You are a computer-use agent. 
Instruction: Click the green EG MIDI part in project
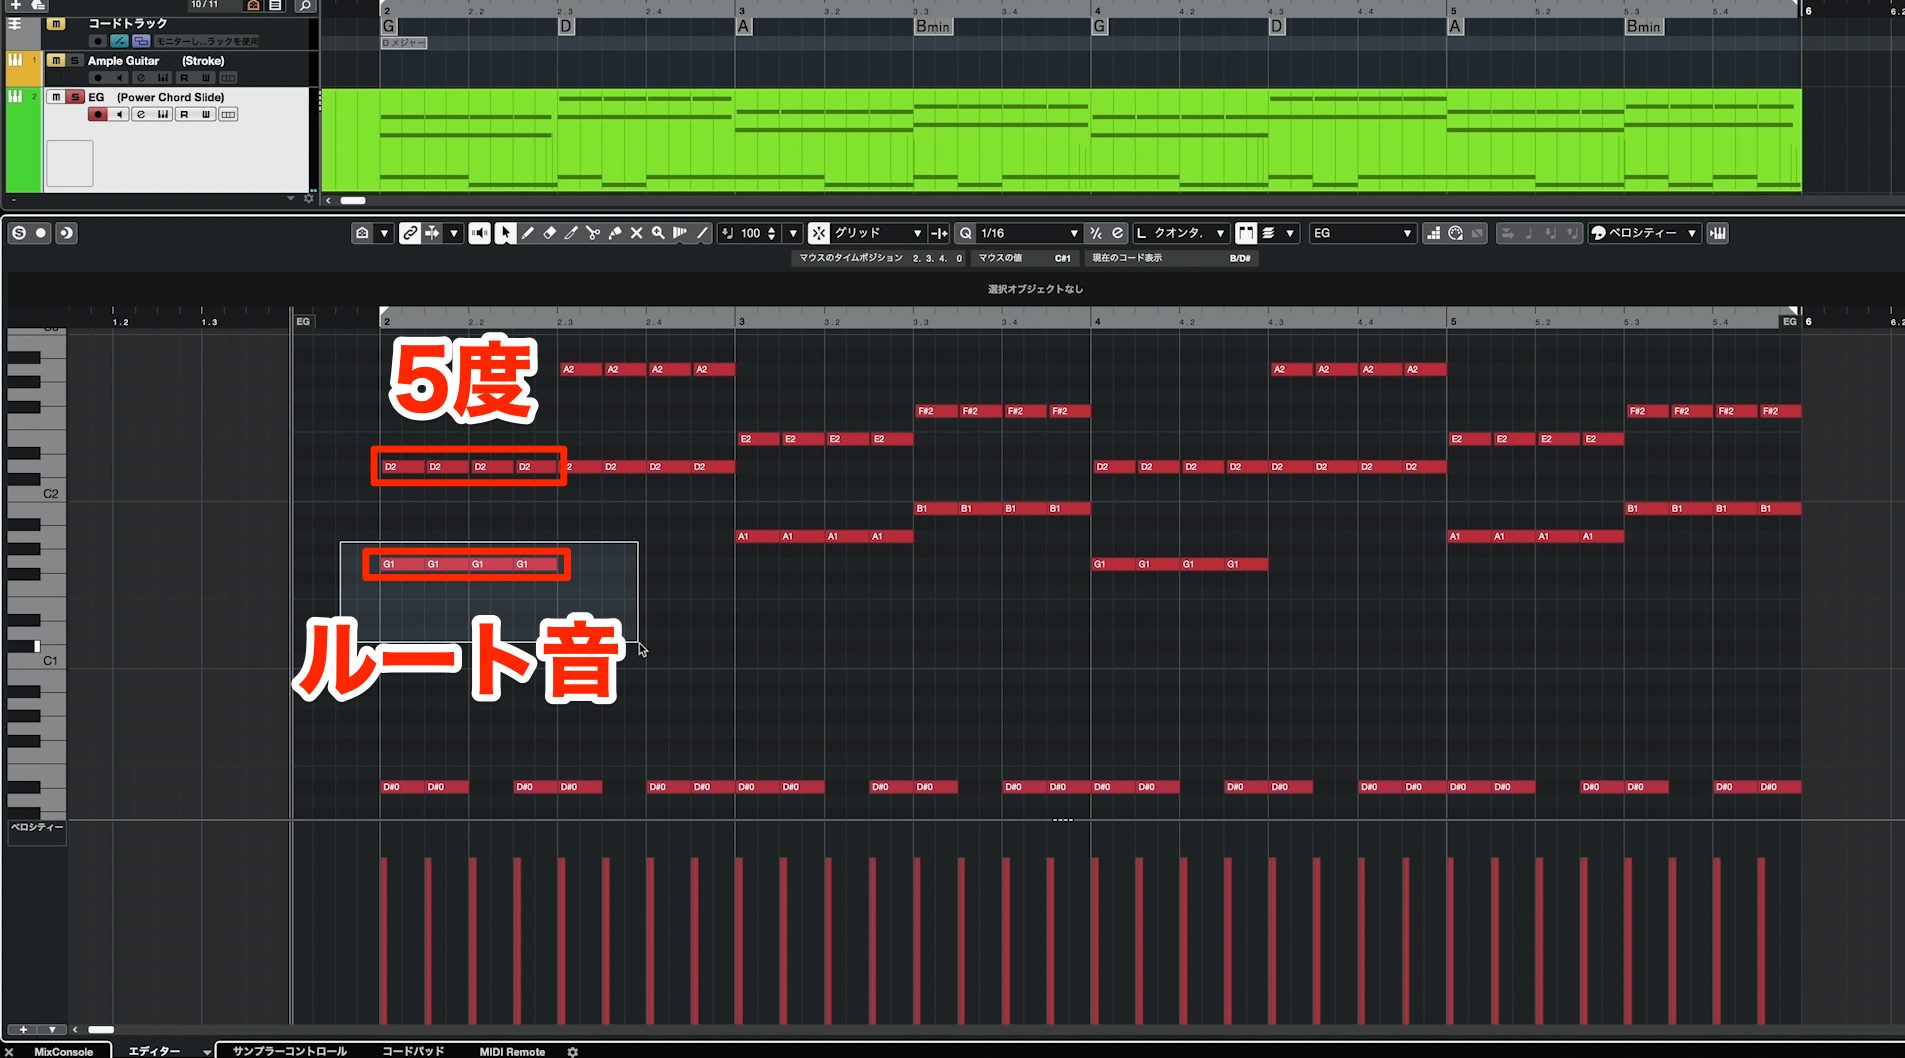pyautogui.click(x=1061, y=140)
